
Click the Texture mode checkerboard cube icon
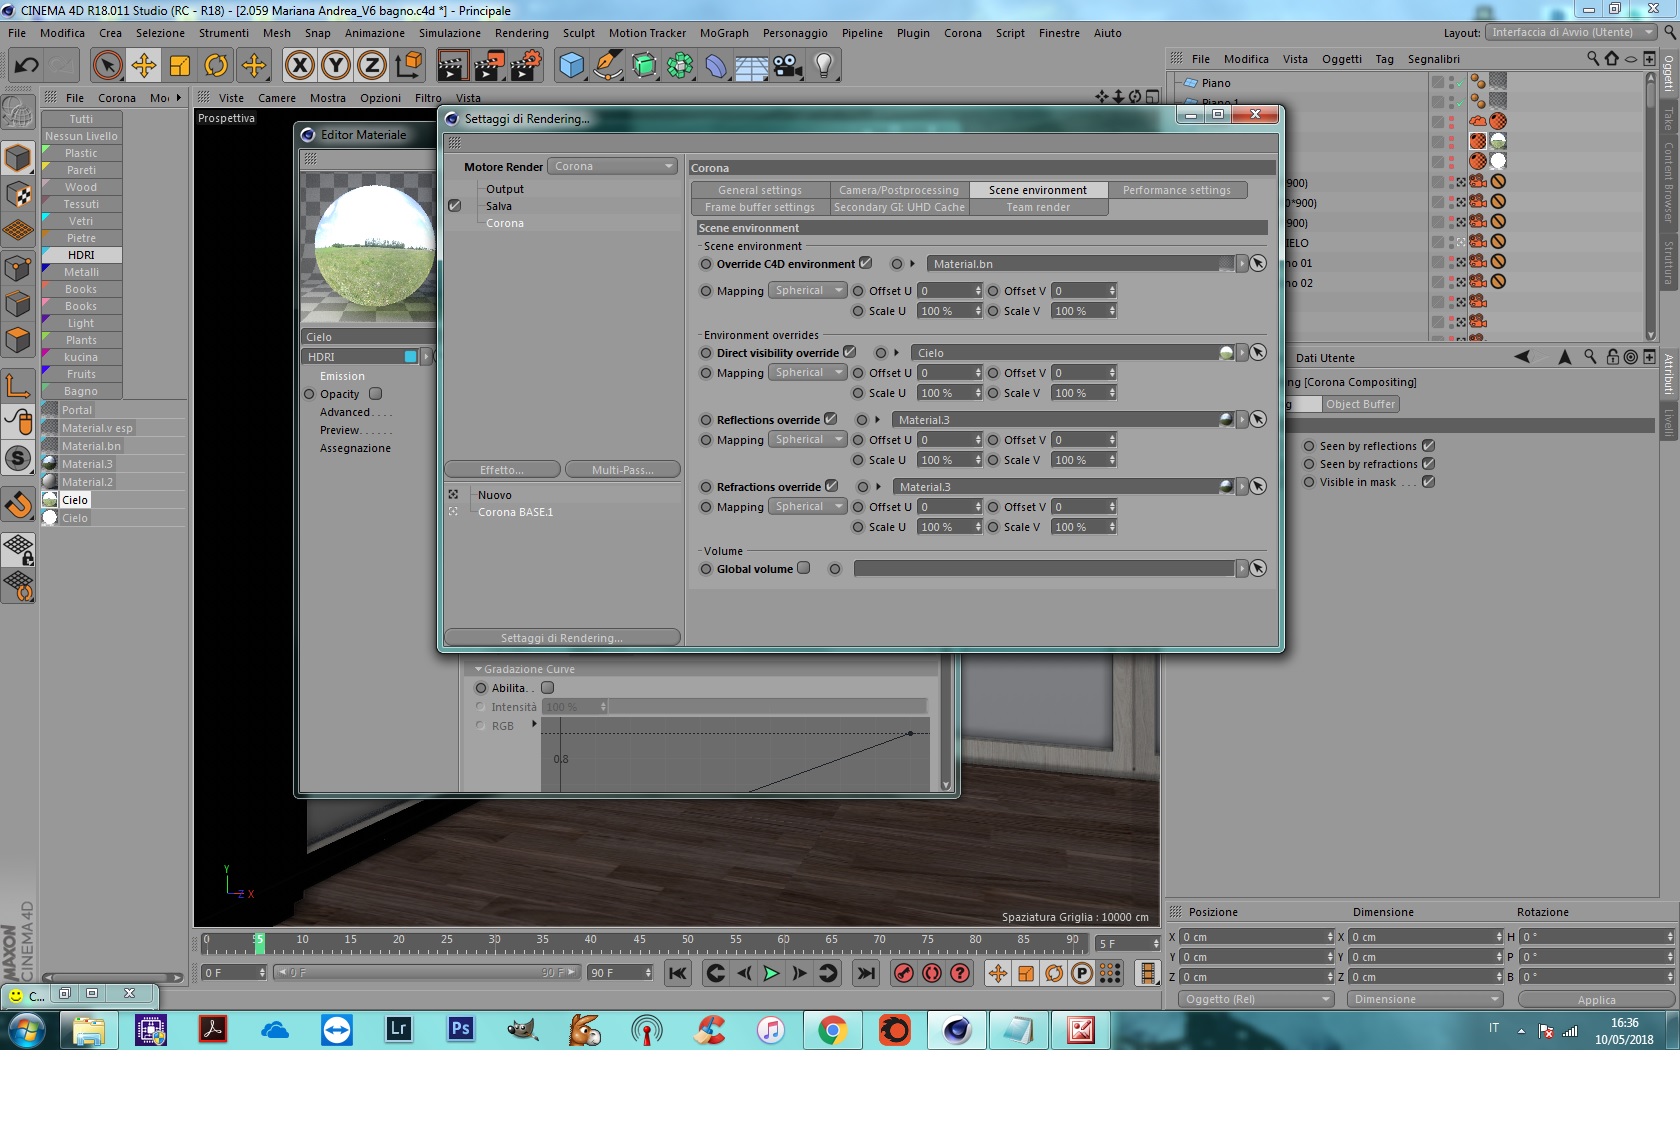point(18,194)
